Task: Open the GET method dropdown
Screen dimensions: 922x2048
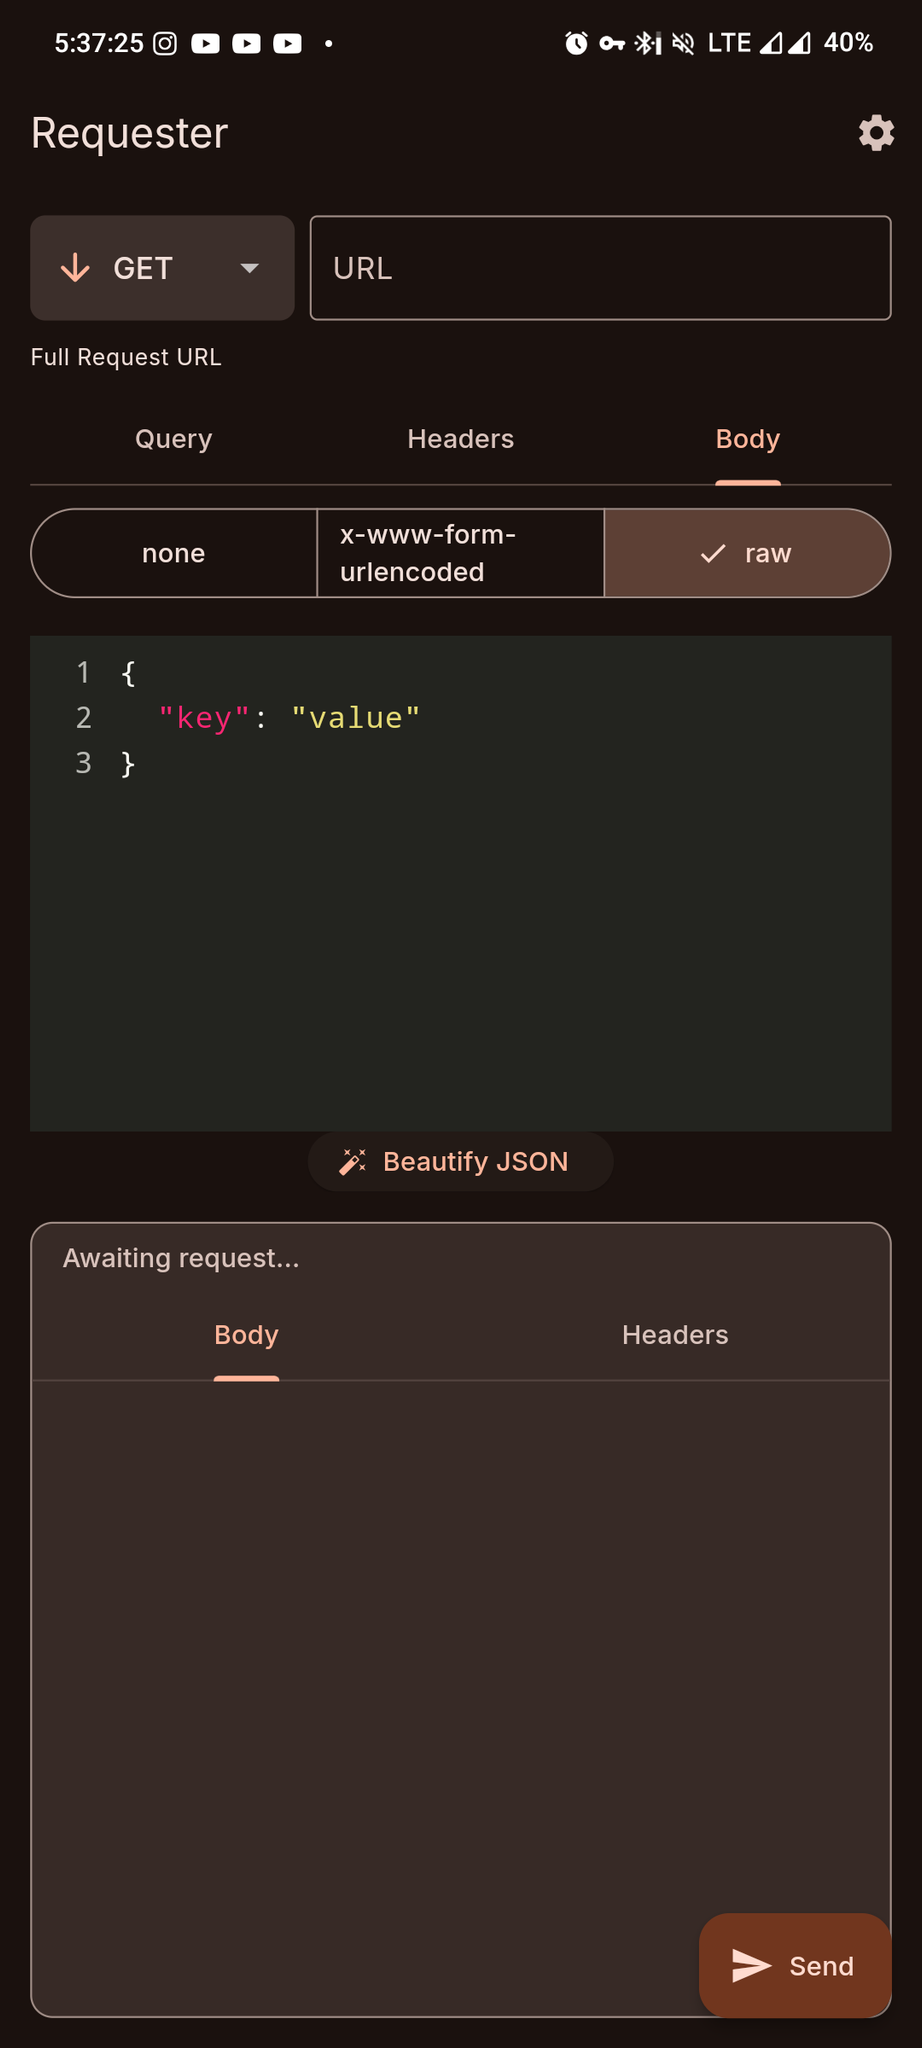Action: coord(162,268)
